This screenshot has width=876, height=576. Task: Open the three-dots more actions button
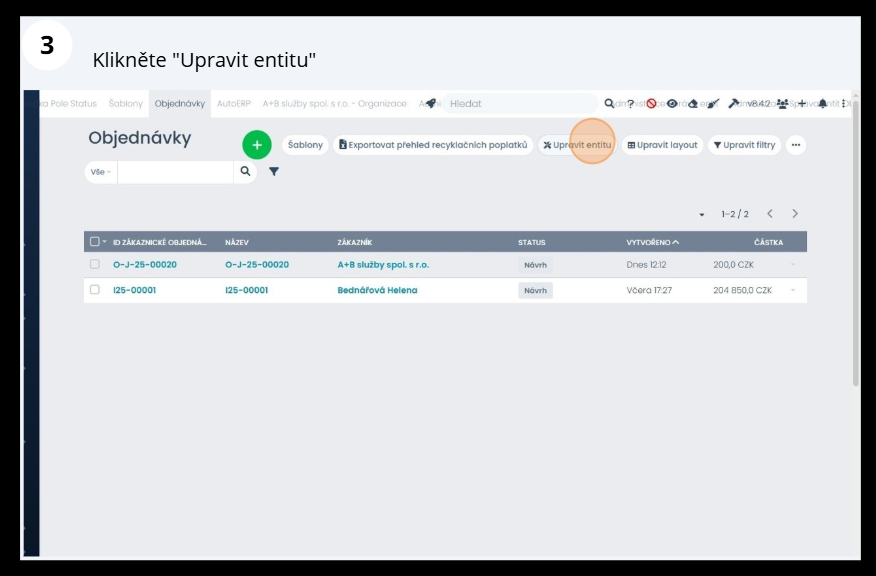coord(796,145)
